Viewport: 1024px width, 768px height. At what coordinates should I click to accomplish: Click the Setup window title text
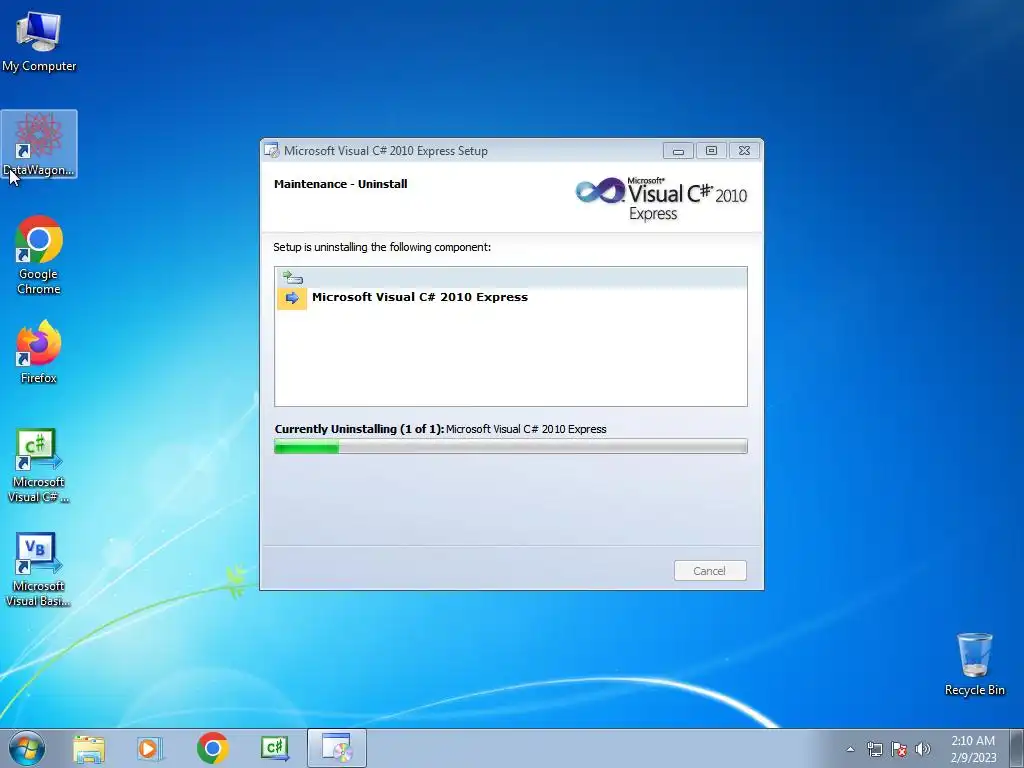386,151
